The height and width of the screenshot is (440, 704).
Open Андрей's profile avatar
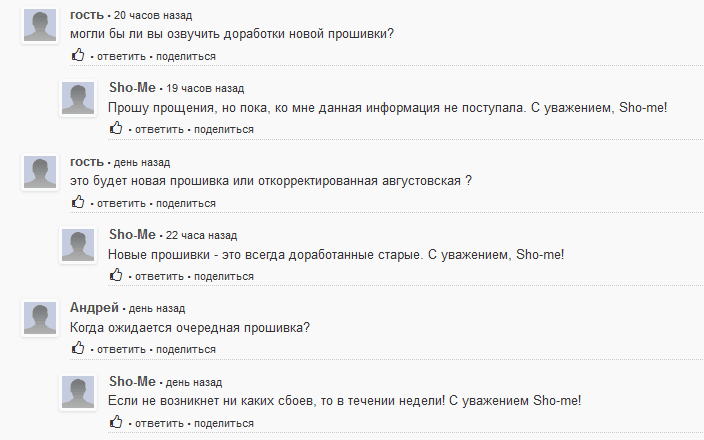(x=39, y=318)
